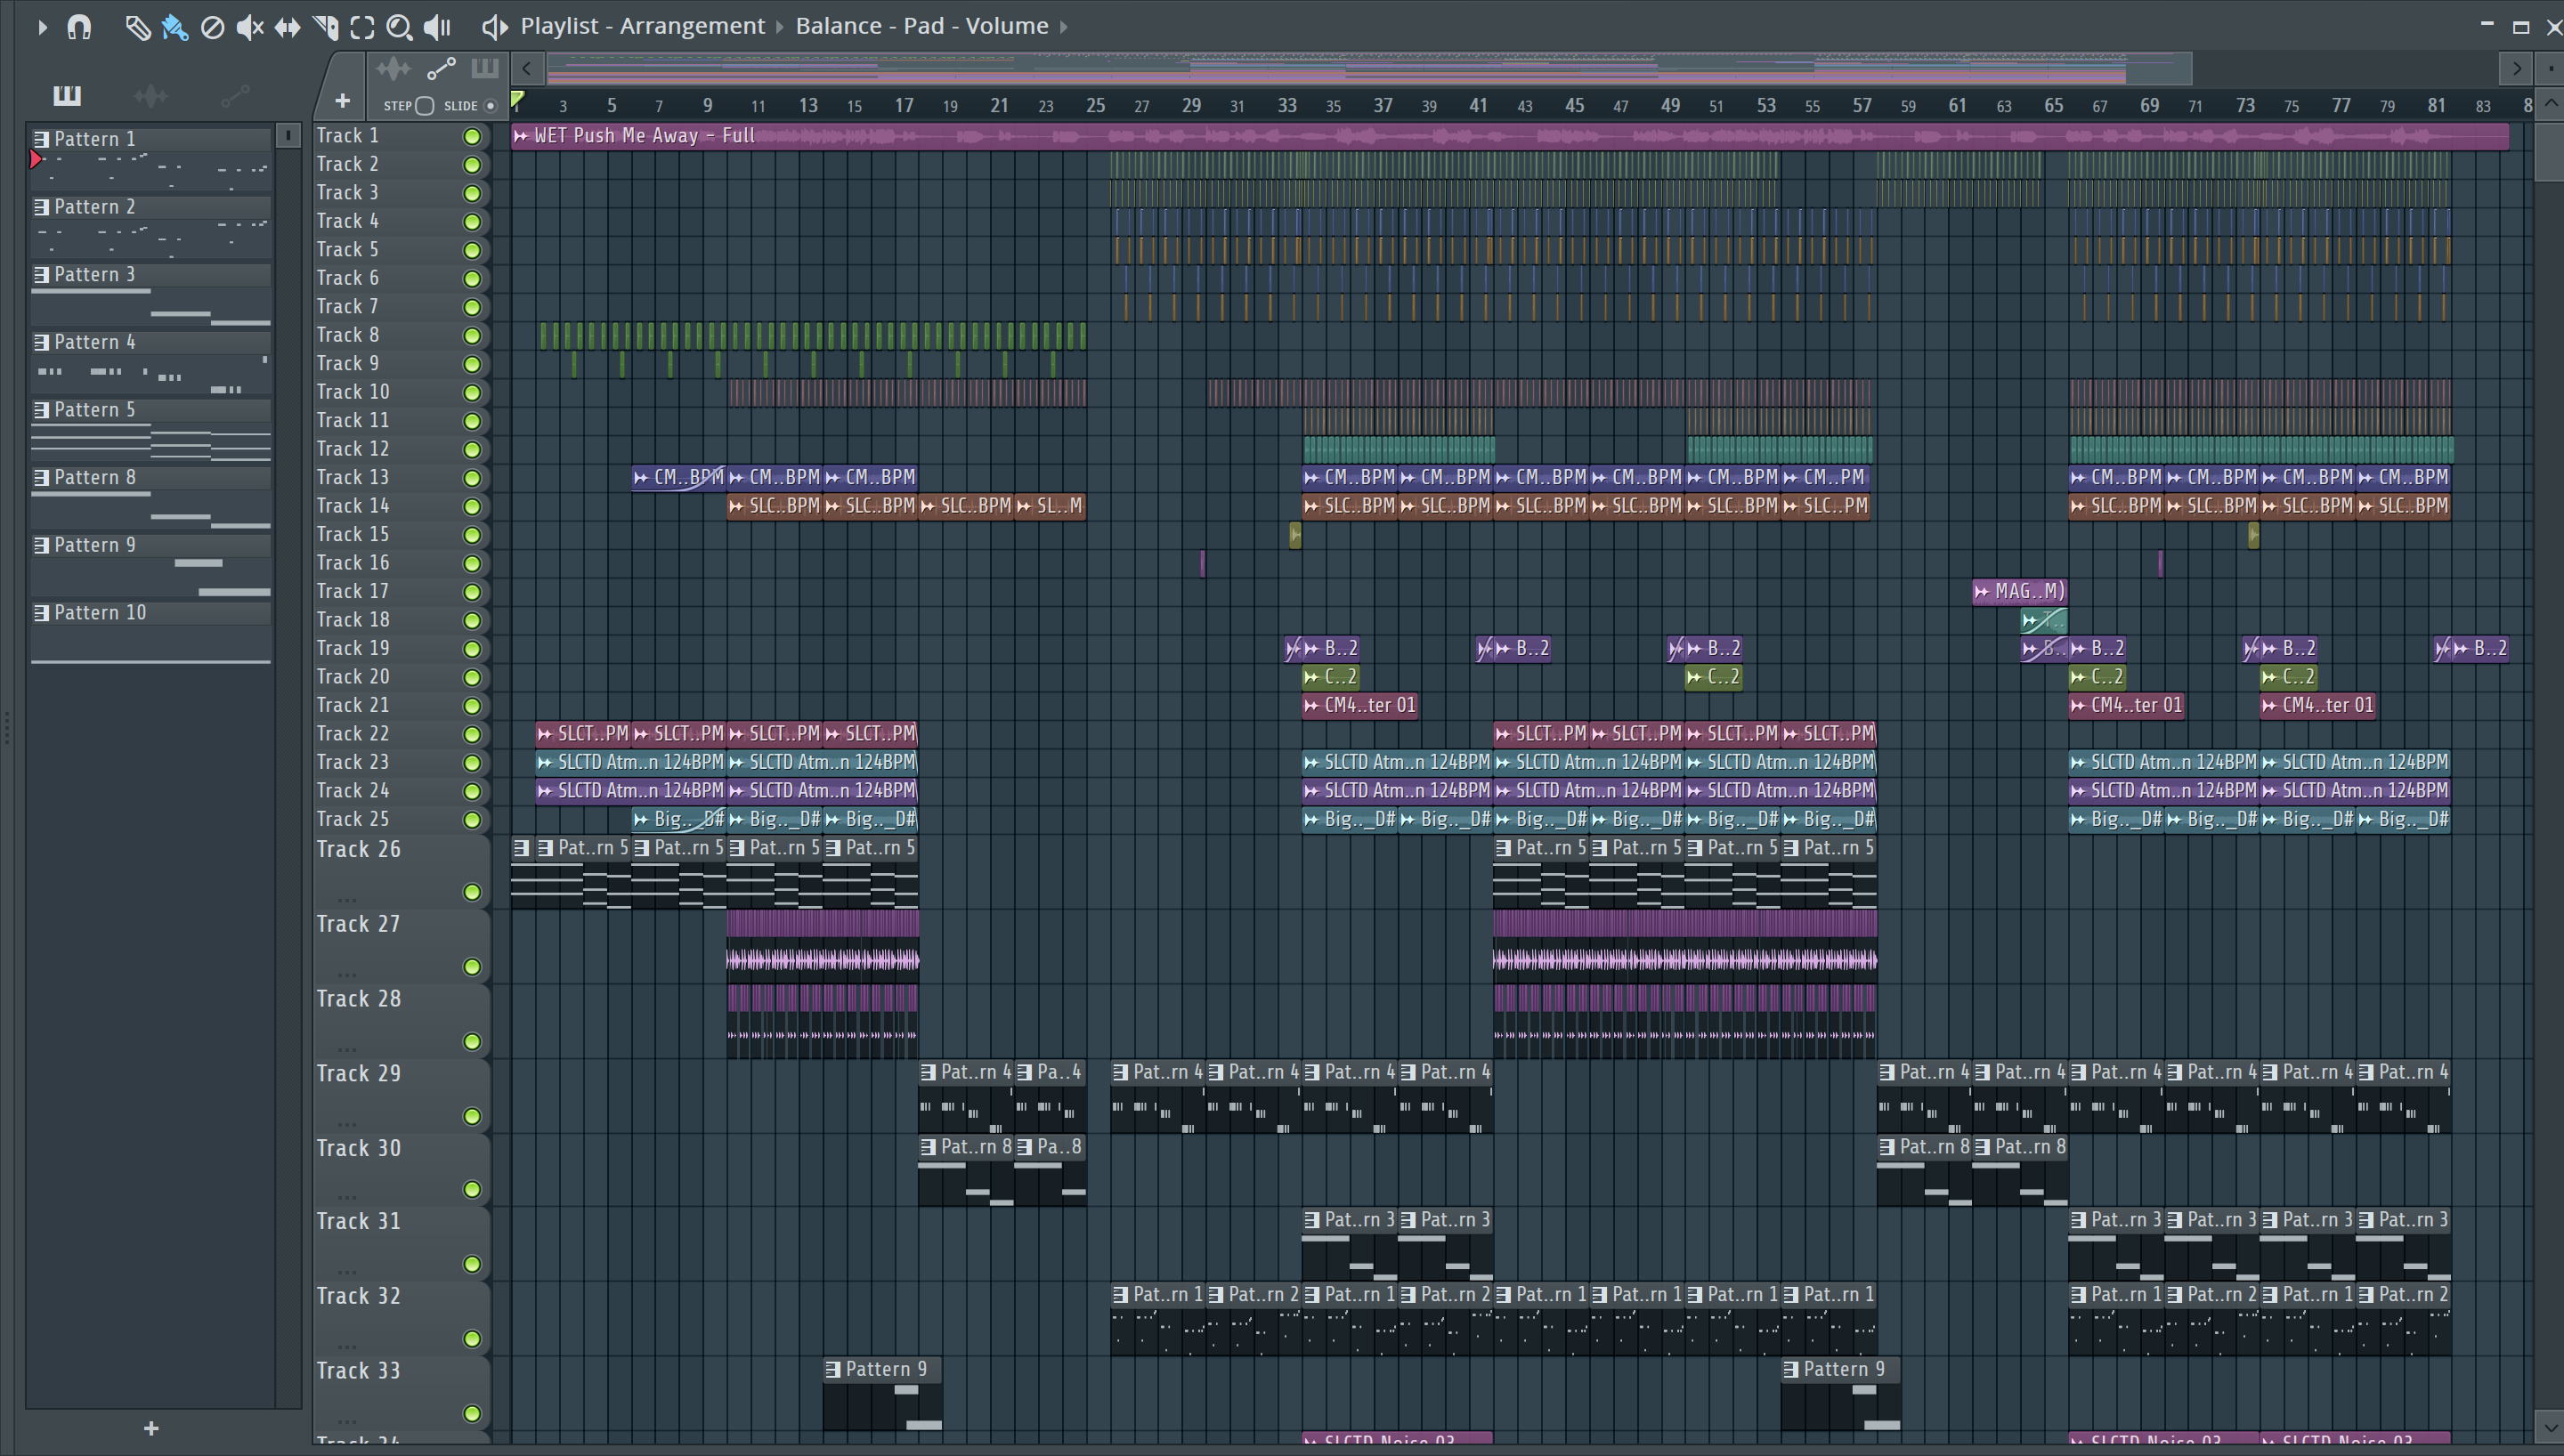
Task: Click bar 65 on timeline ruler
Action: (2053, 106)
